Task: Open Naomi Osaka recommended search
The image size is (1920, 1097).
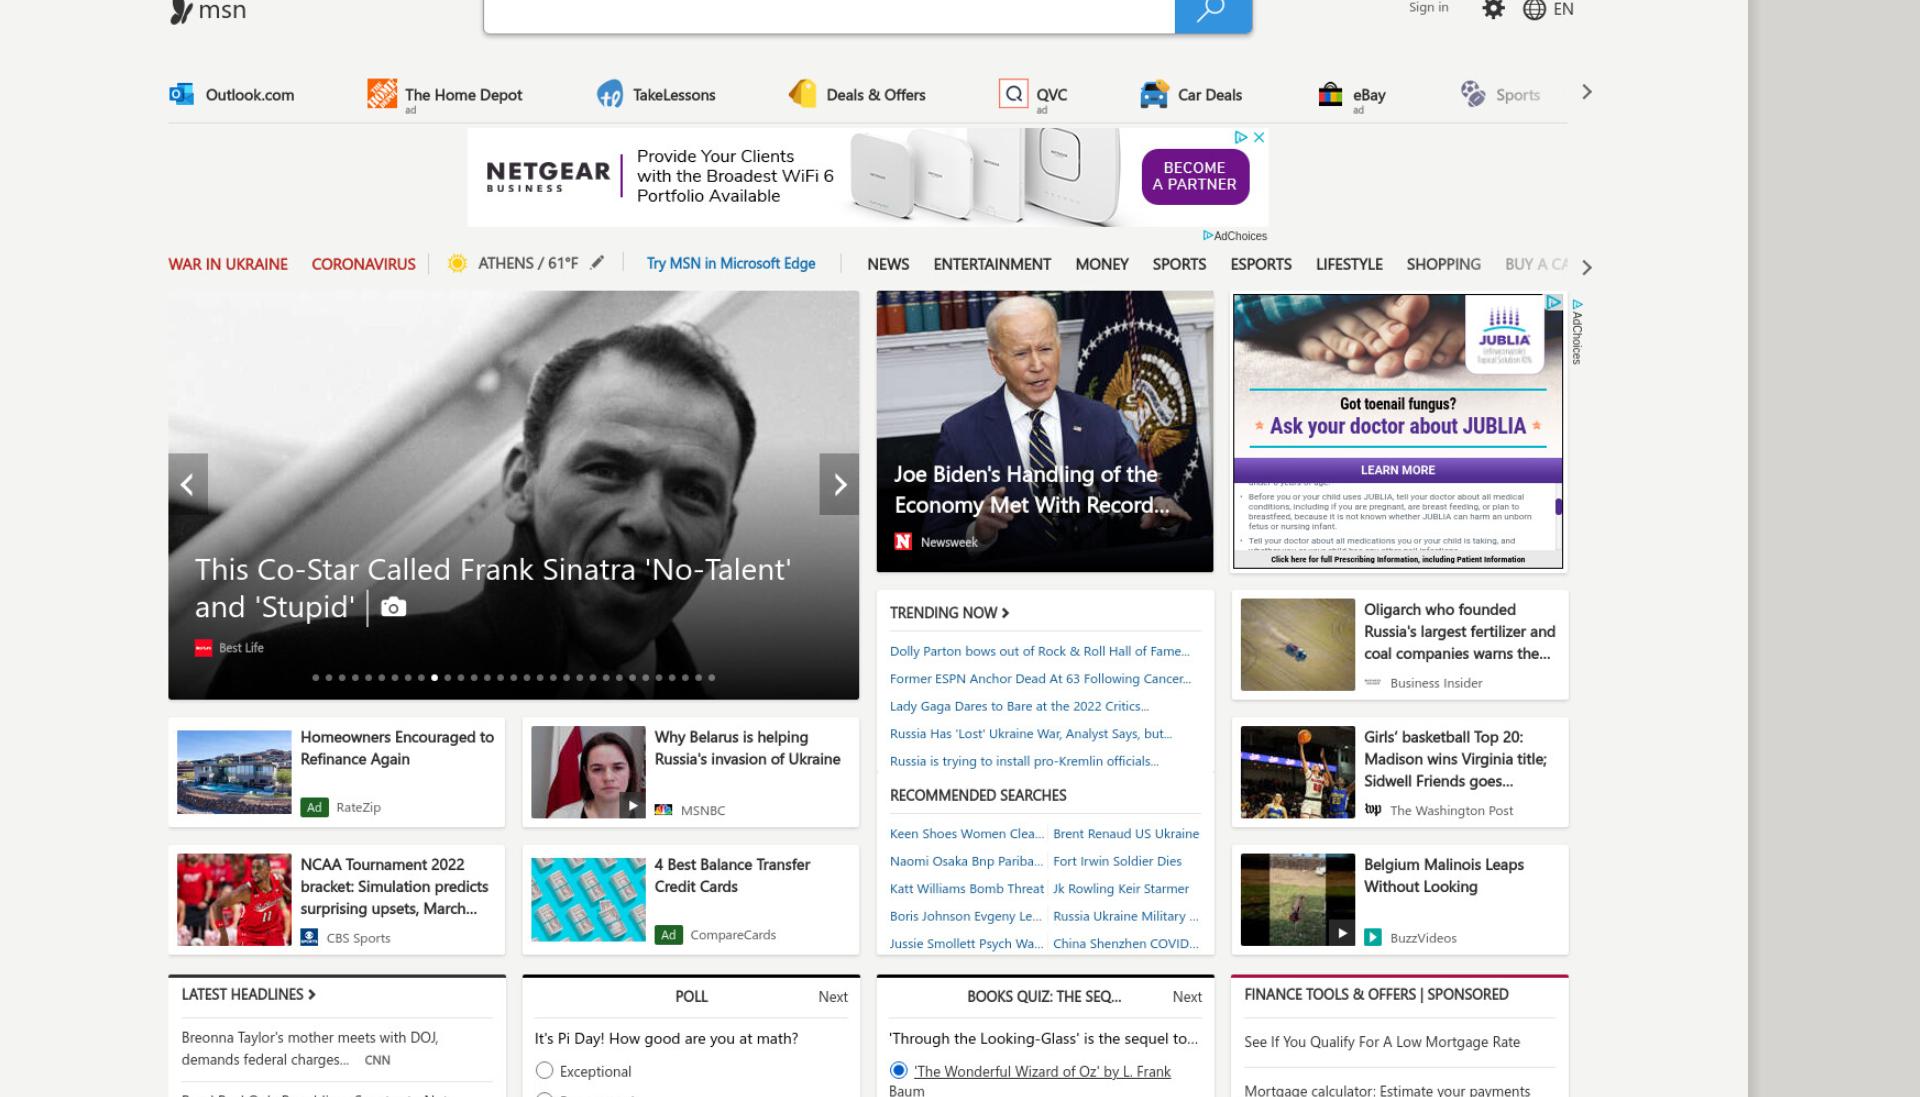Action: (x=966, y=861)
